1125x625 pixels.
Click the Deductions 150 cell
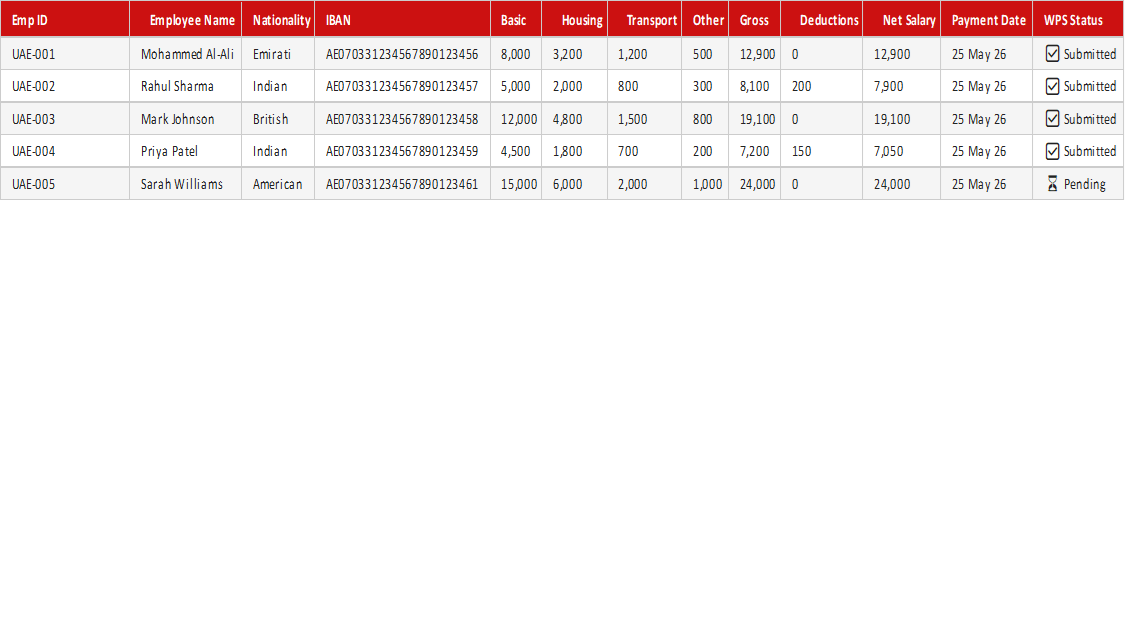point(822,151)
